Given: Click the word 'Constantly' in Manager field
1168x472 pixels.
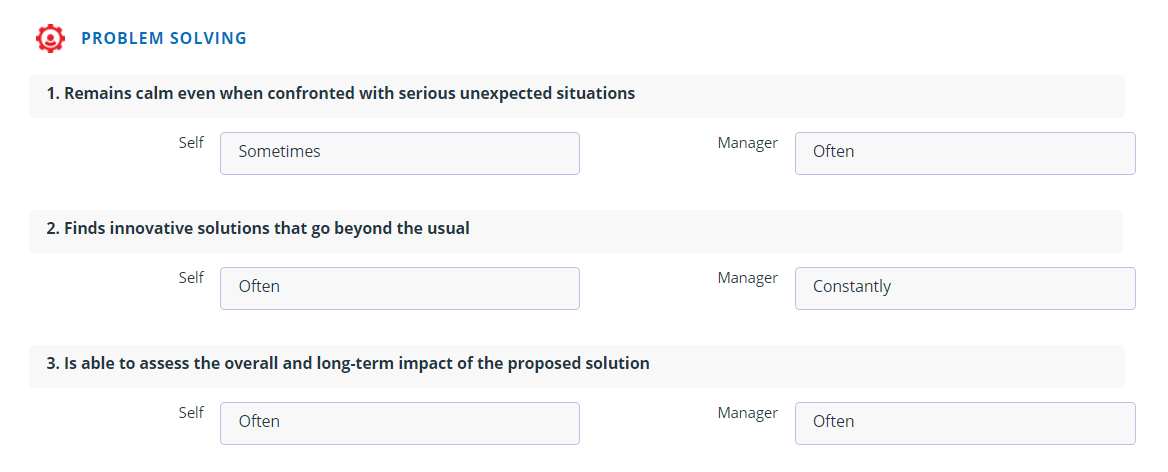Looking at the screenshot, I should [x=851, y=287].
